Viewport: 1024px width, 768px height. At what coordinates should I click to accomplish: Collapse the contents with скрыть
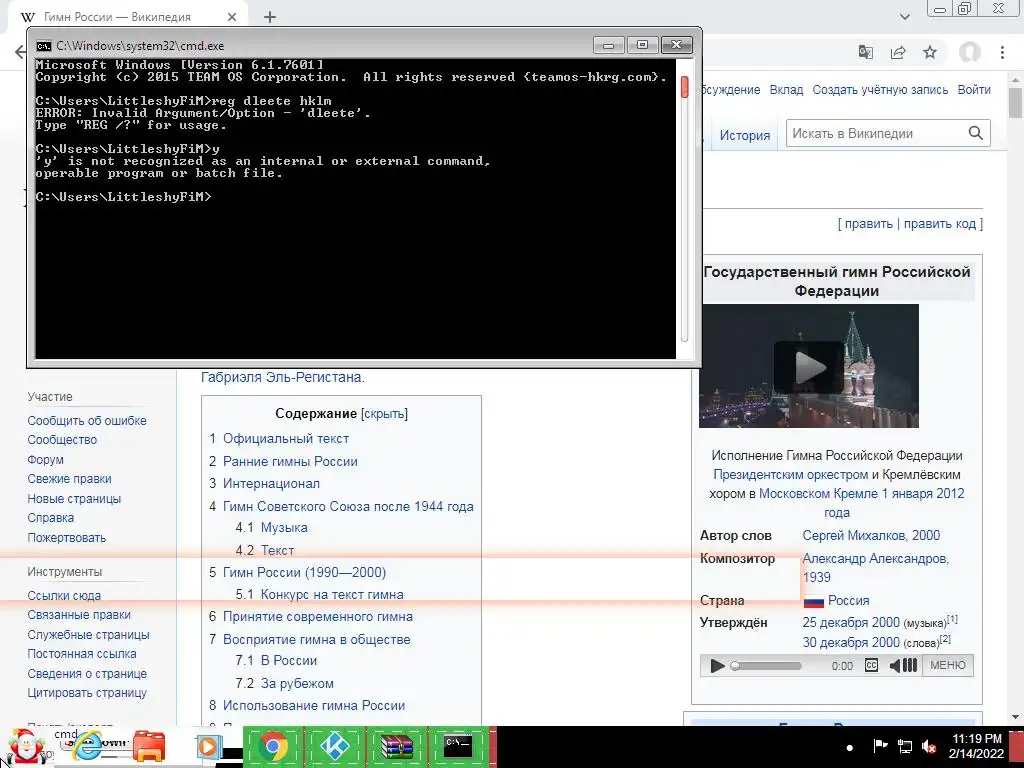tap(384, 413)
